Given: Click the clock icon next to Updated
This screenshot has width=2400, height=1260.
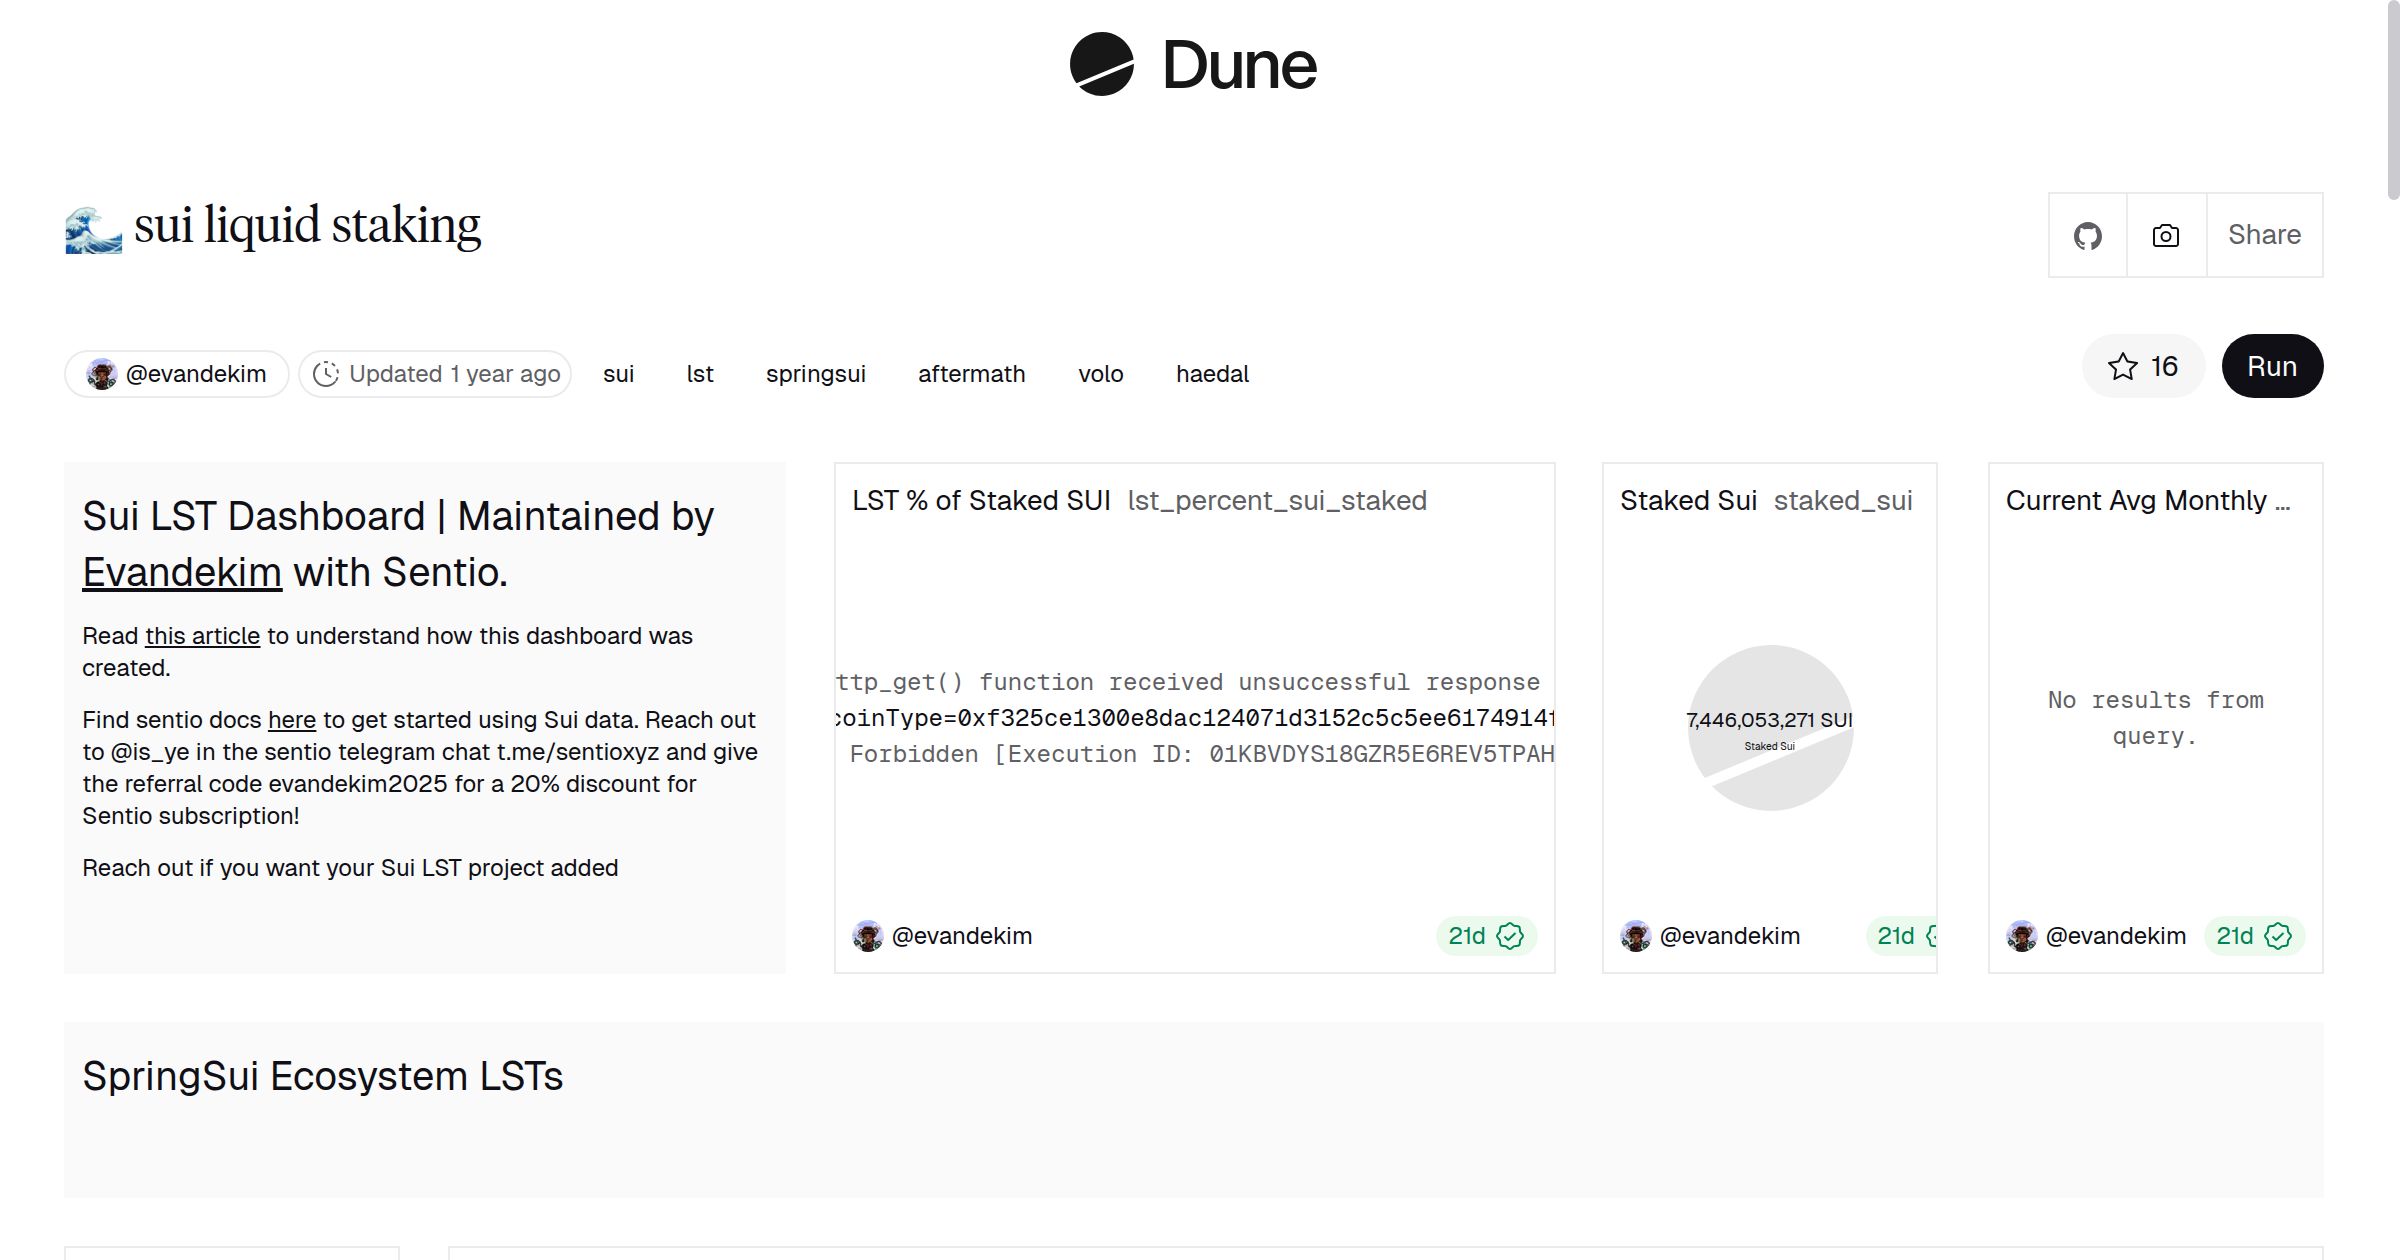Looking at the screenshot, I should tap(326, 374).
